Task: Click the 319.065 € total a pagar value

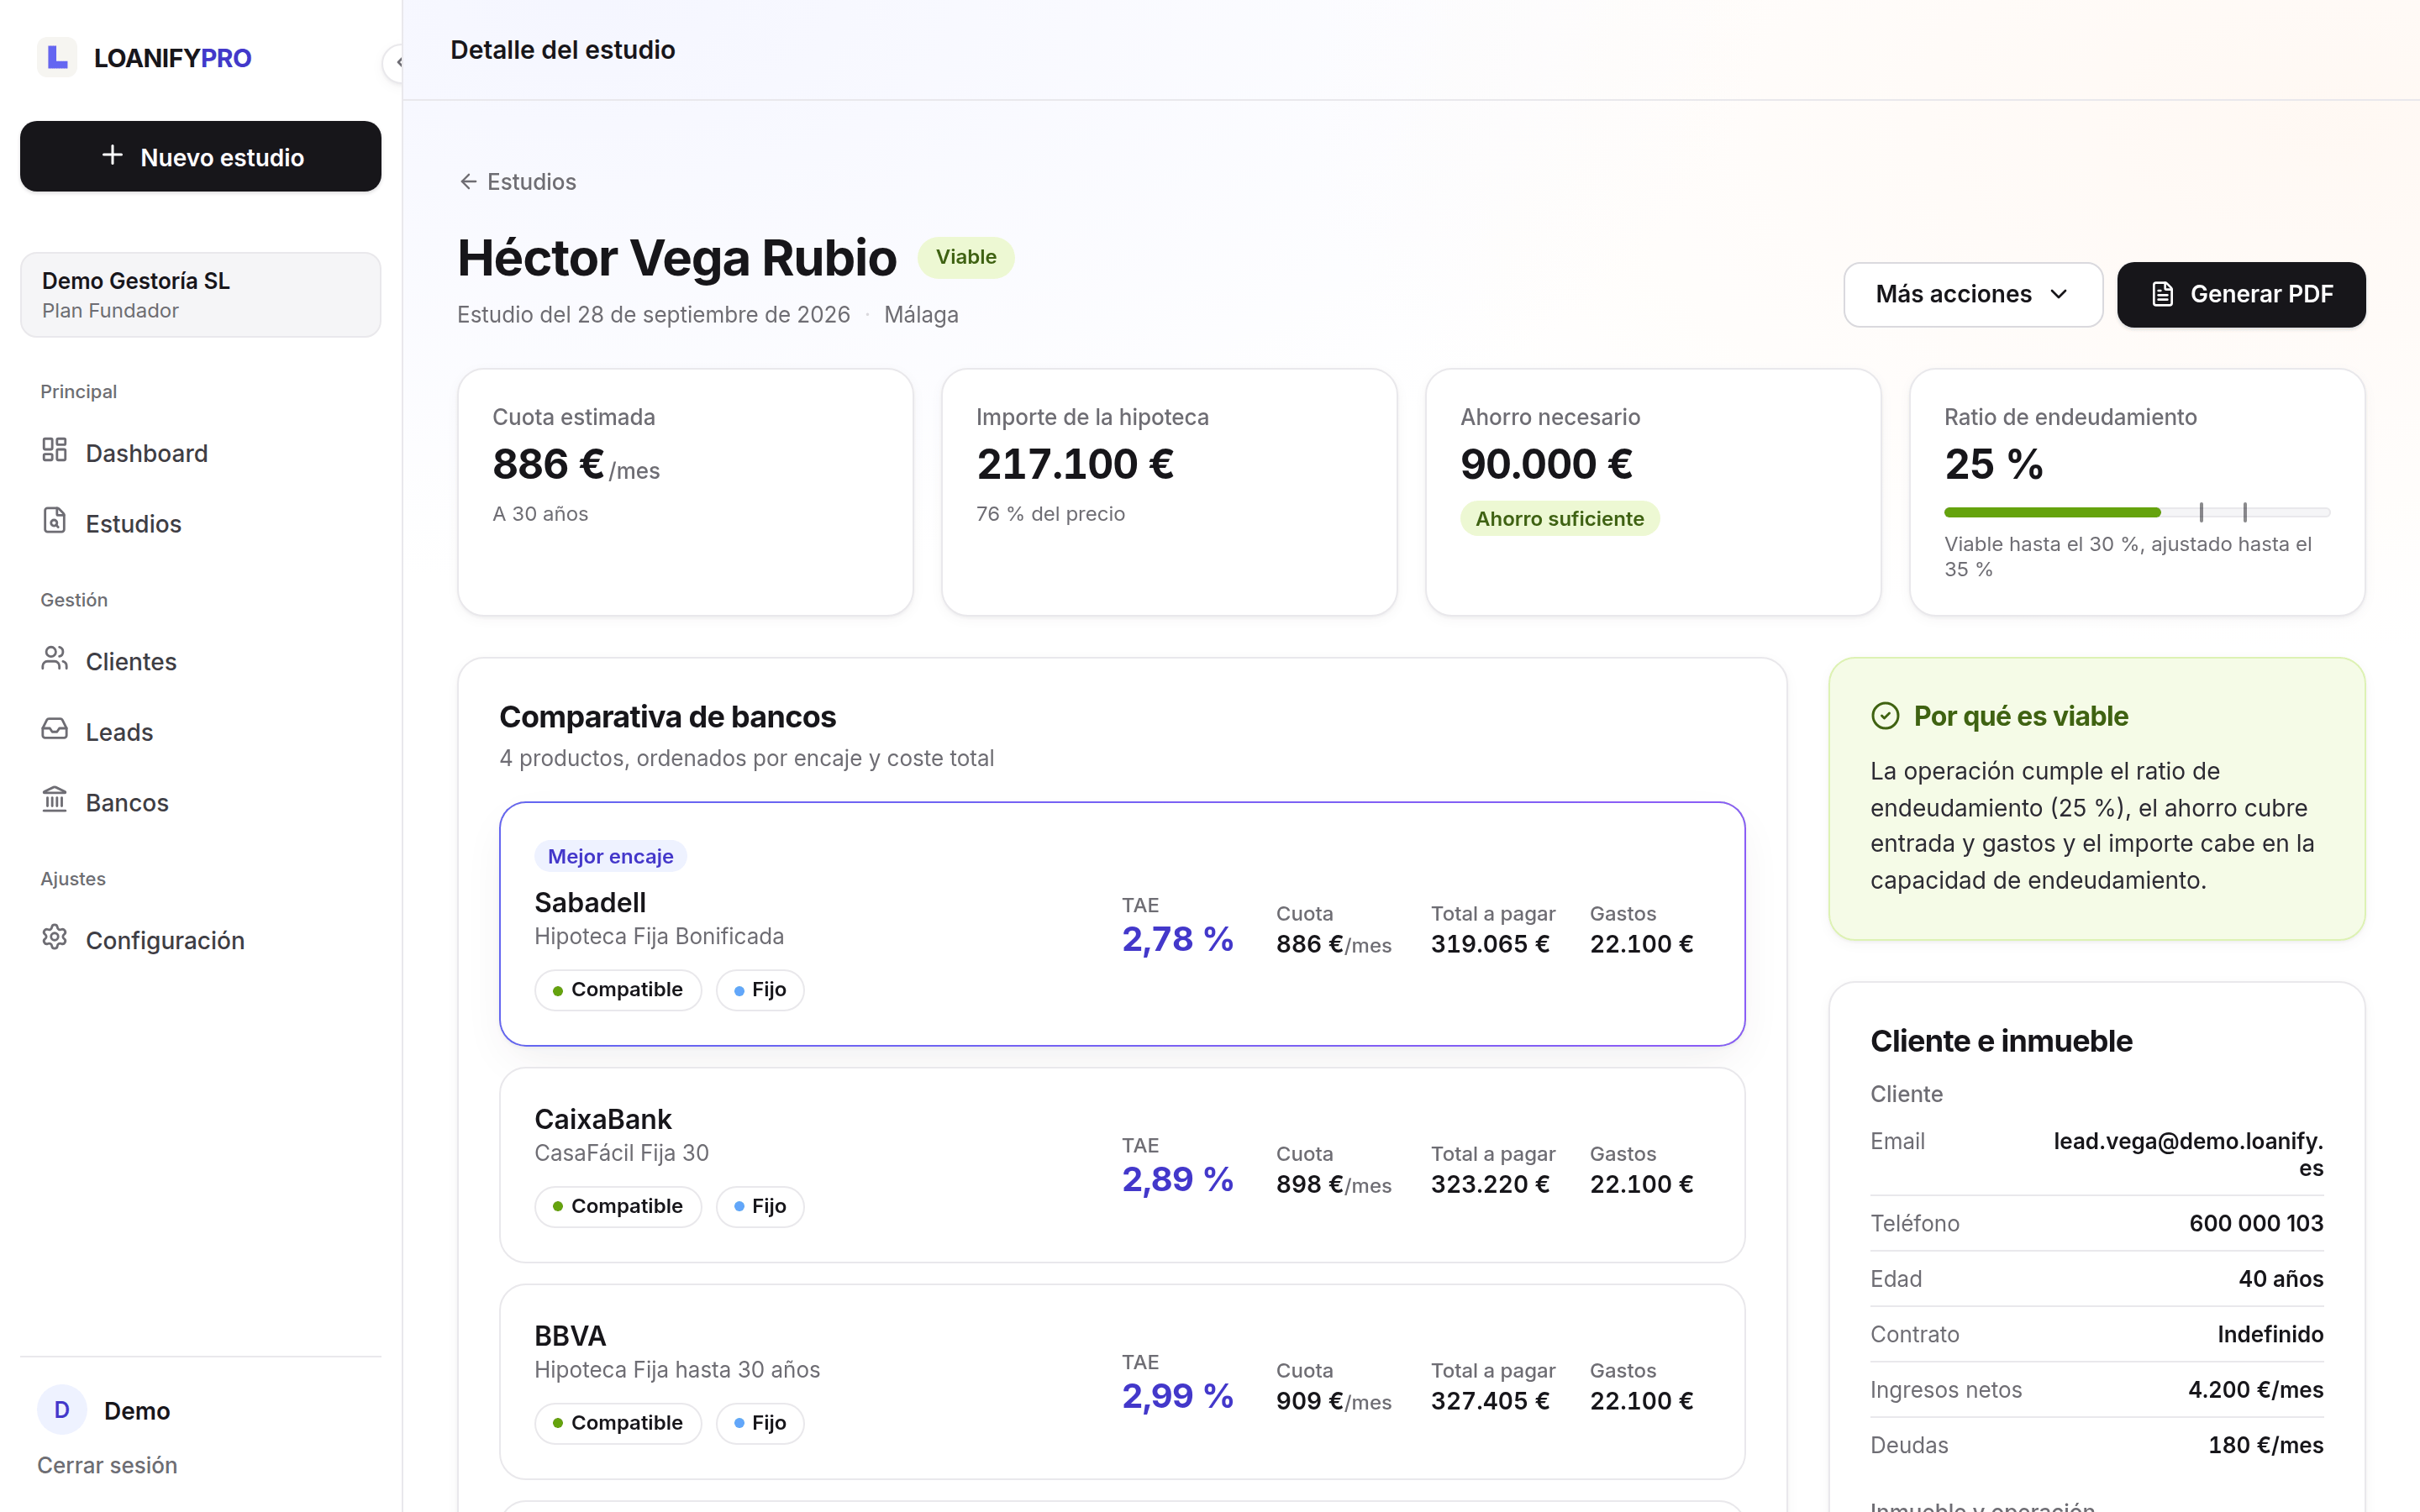Action: tap(1490, 944)
